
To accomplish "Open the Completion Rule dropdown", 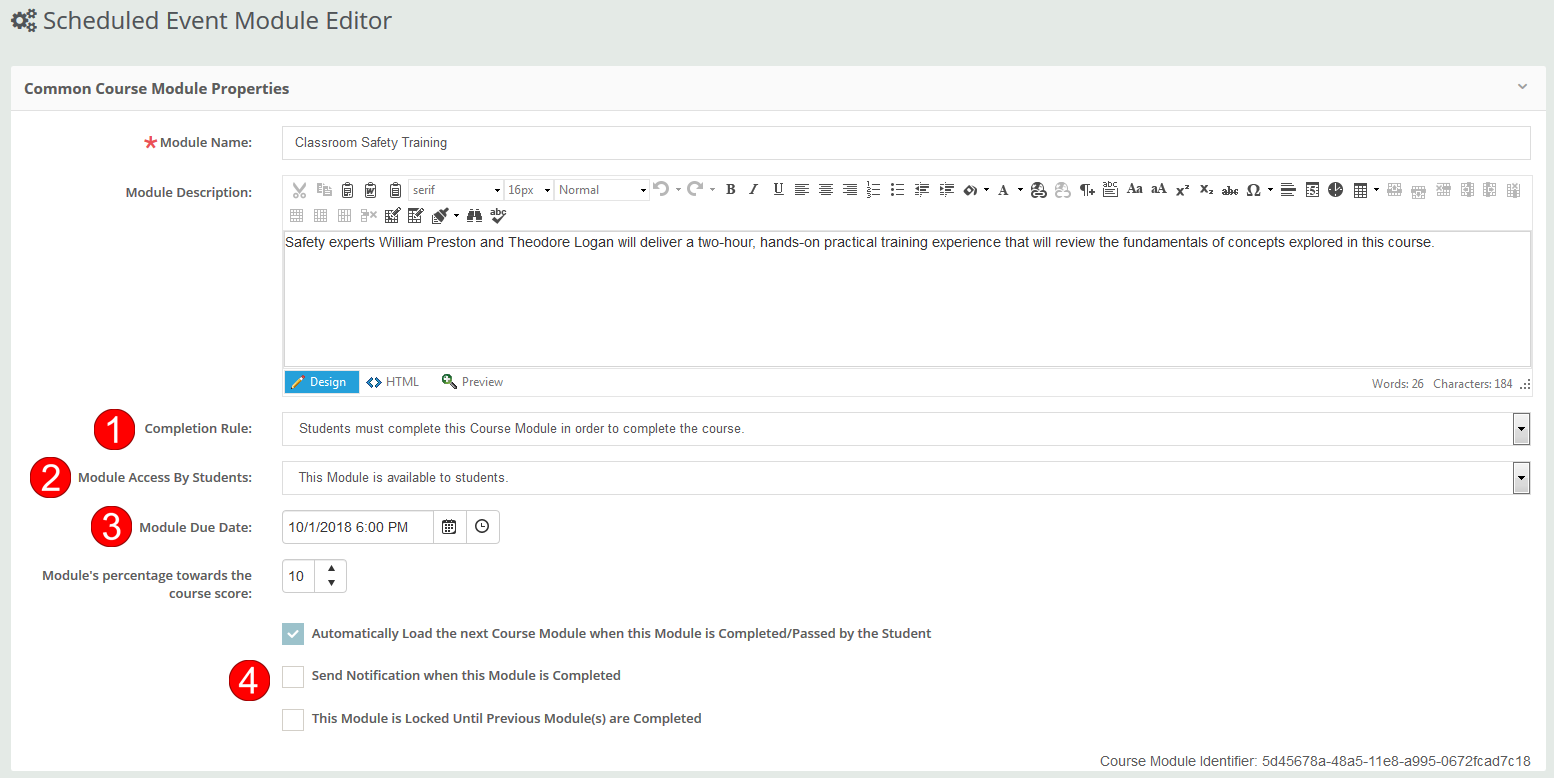I will pyautogui.click(x=1521, y=428).
